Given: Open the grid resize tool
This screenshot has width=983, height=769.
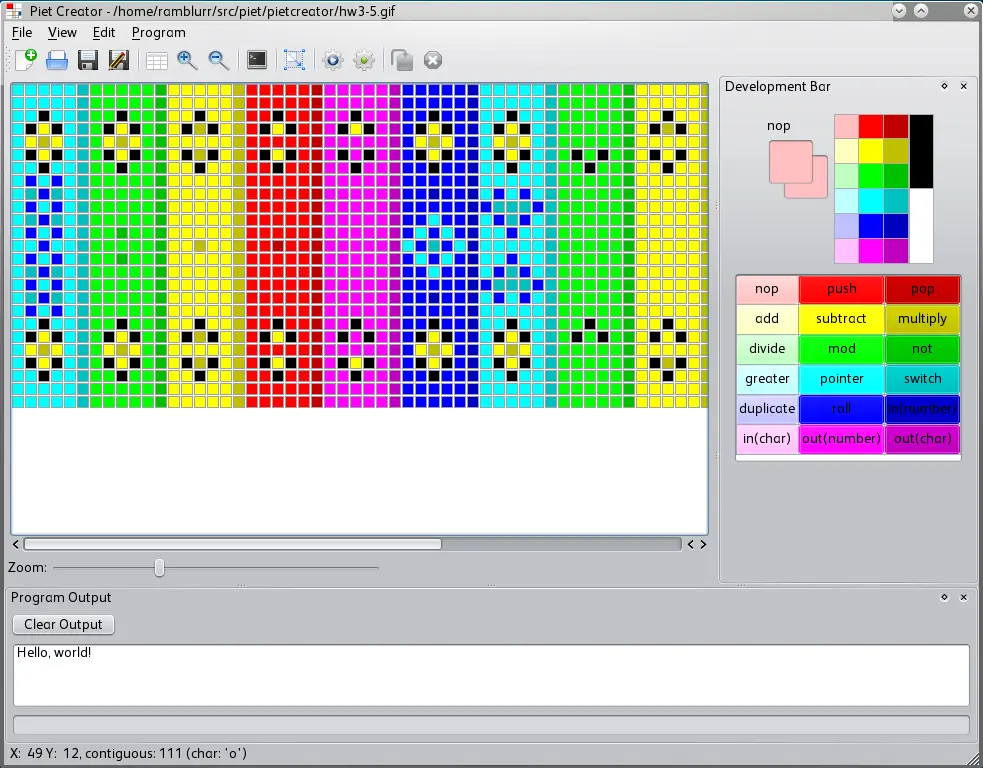Looking at the screenshot, I should 156,60.
